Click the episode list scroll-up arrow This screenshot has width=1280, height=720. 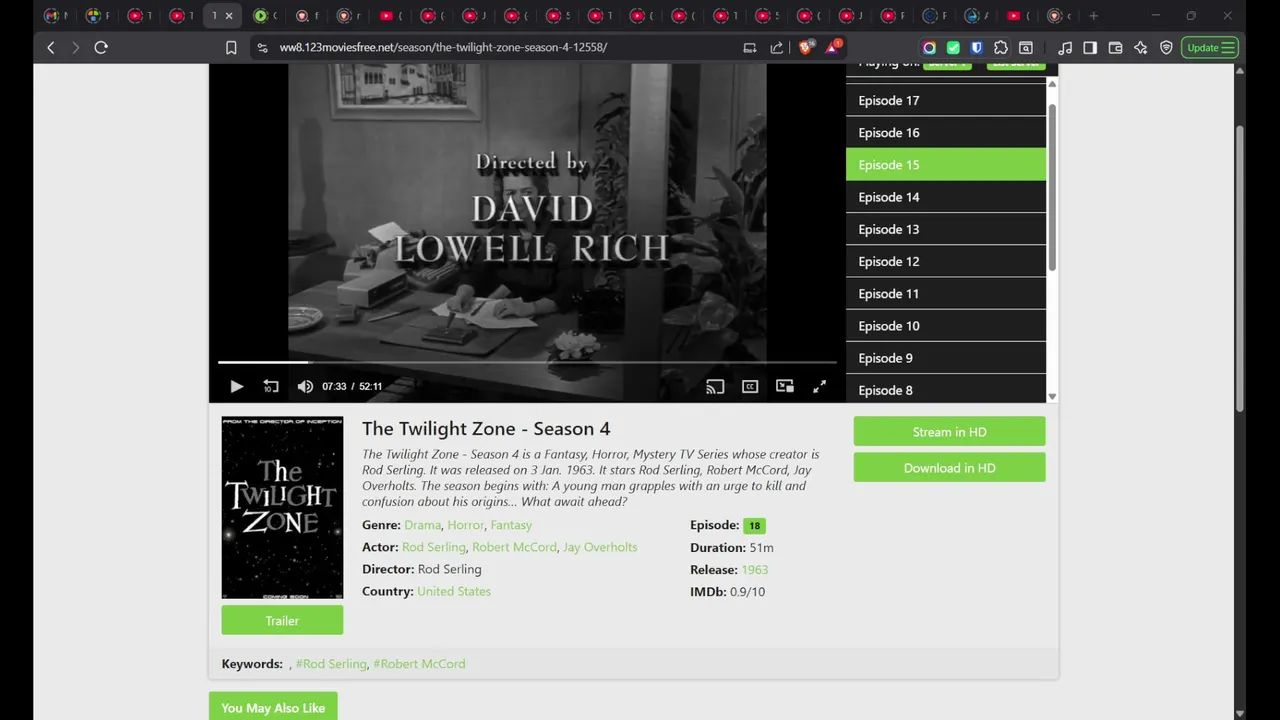[x=1052, y=85]
